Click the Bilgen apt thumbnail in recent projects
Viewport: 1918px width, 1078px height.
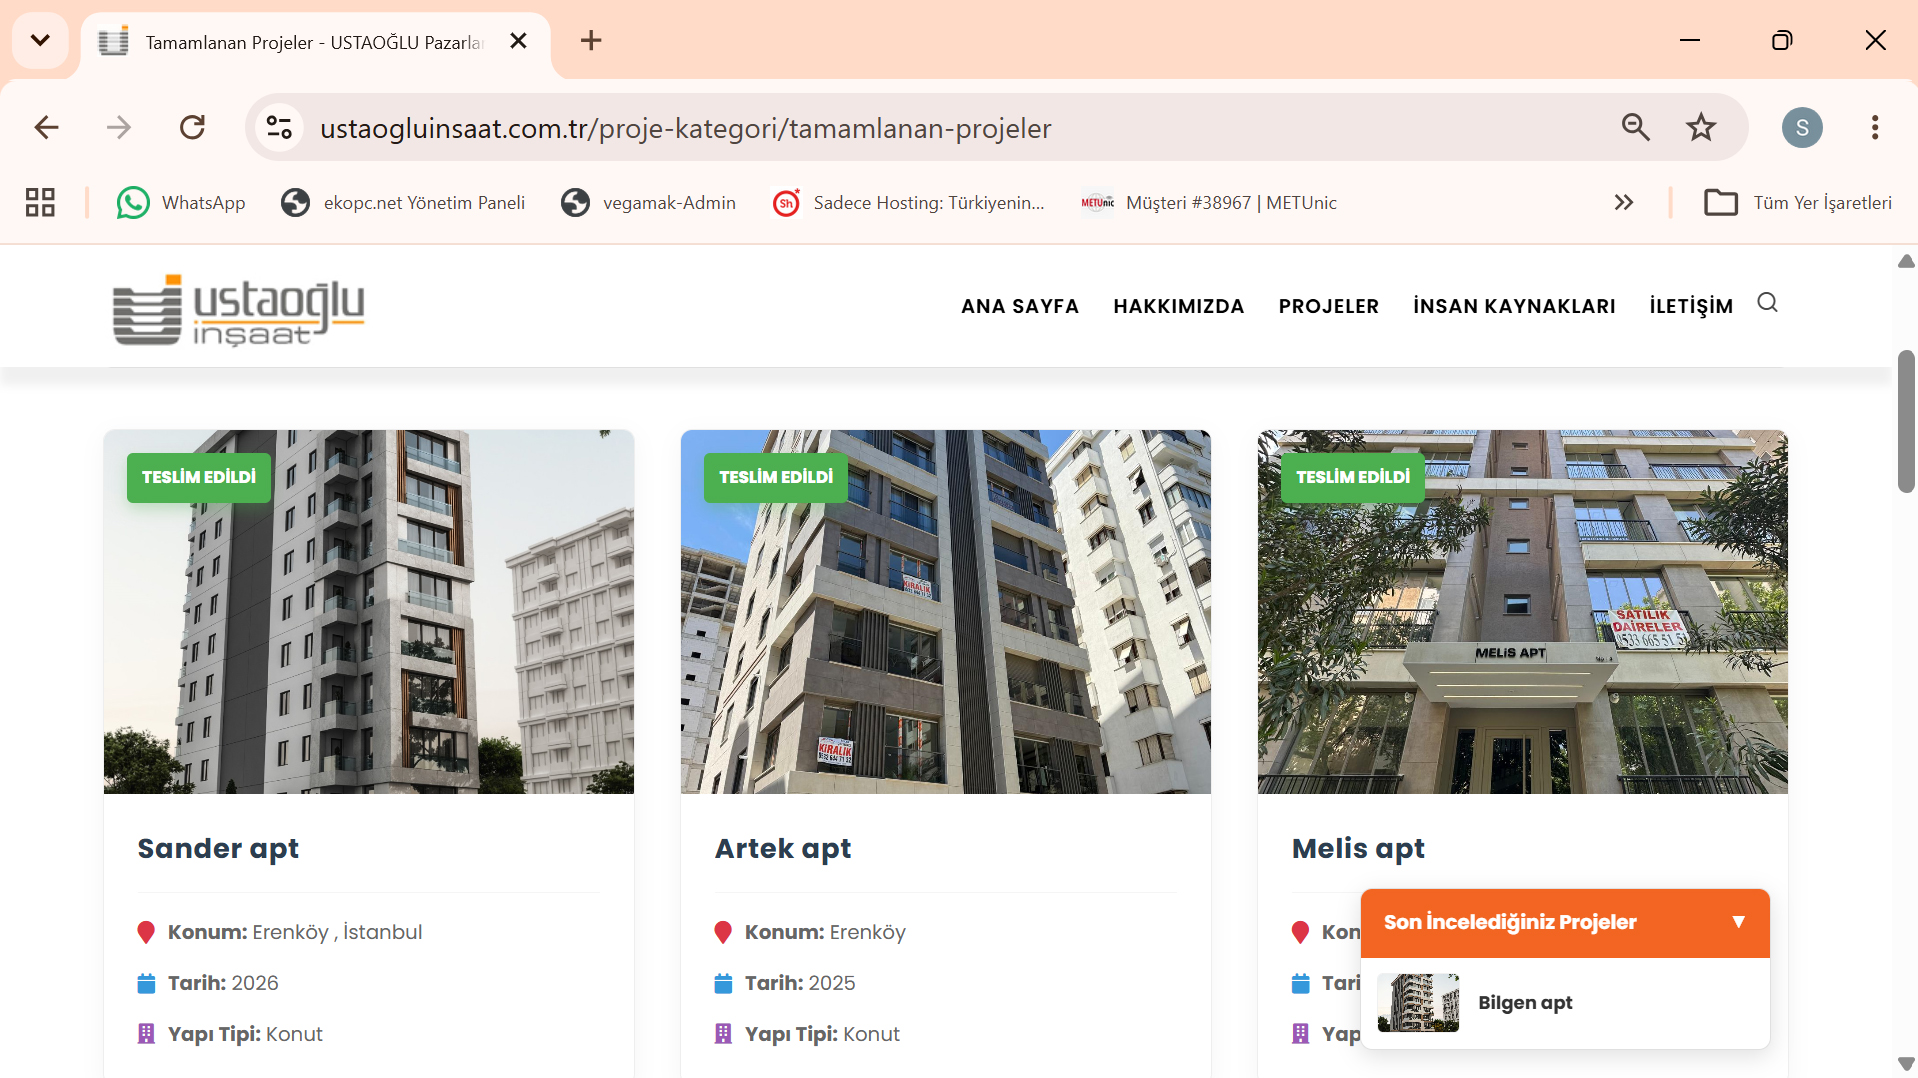1418,1003
